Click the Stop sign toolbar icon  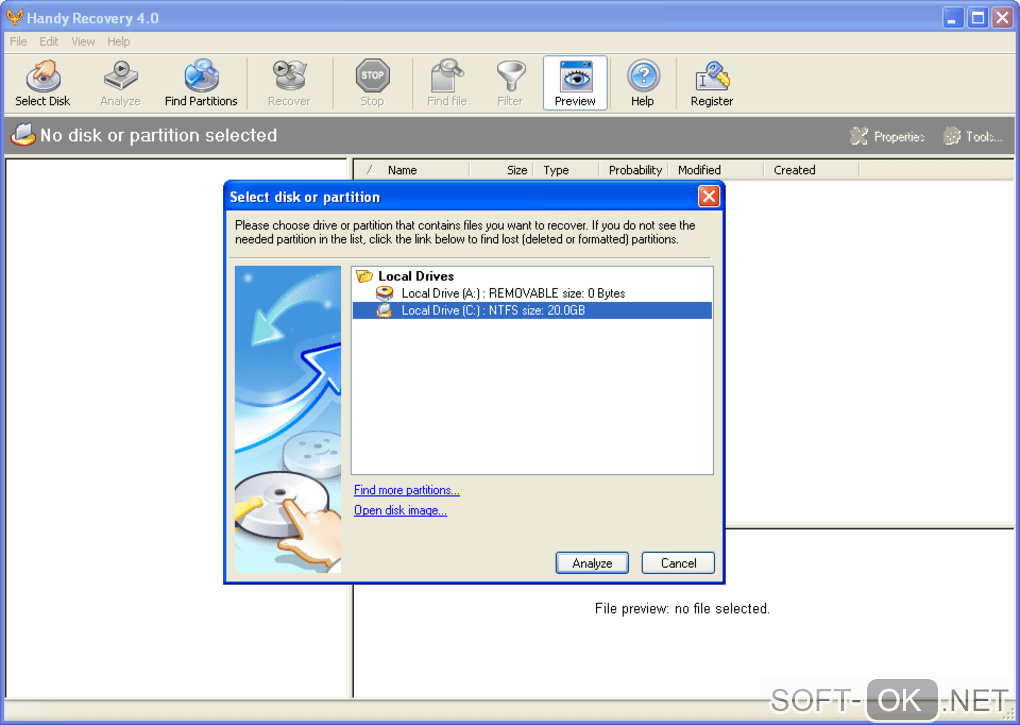(372, 76)
